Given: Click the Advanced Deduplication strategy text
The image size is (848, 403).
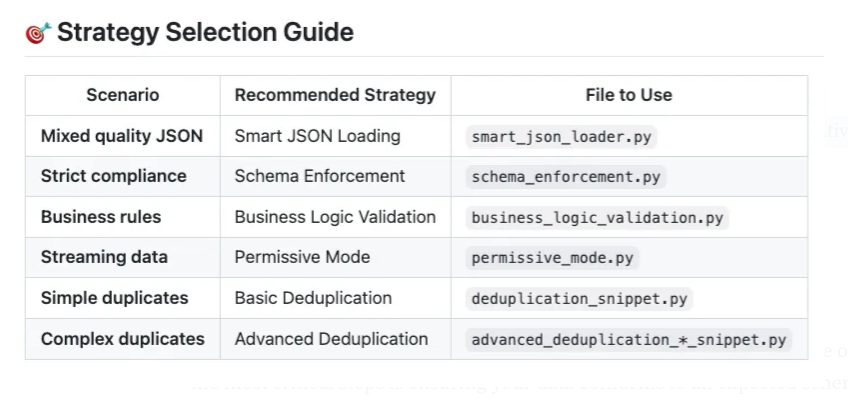Looking at the screenshot, I should pyautogui.click(x=331, y=339).
